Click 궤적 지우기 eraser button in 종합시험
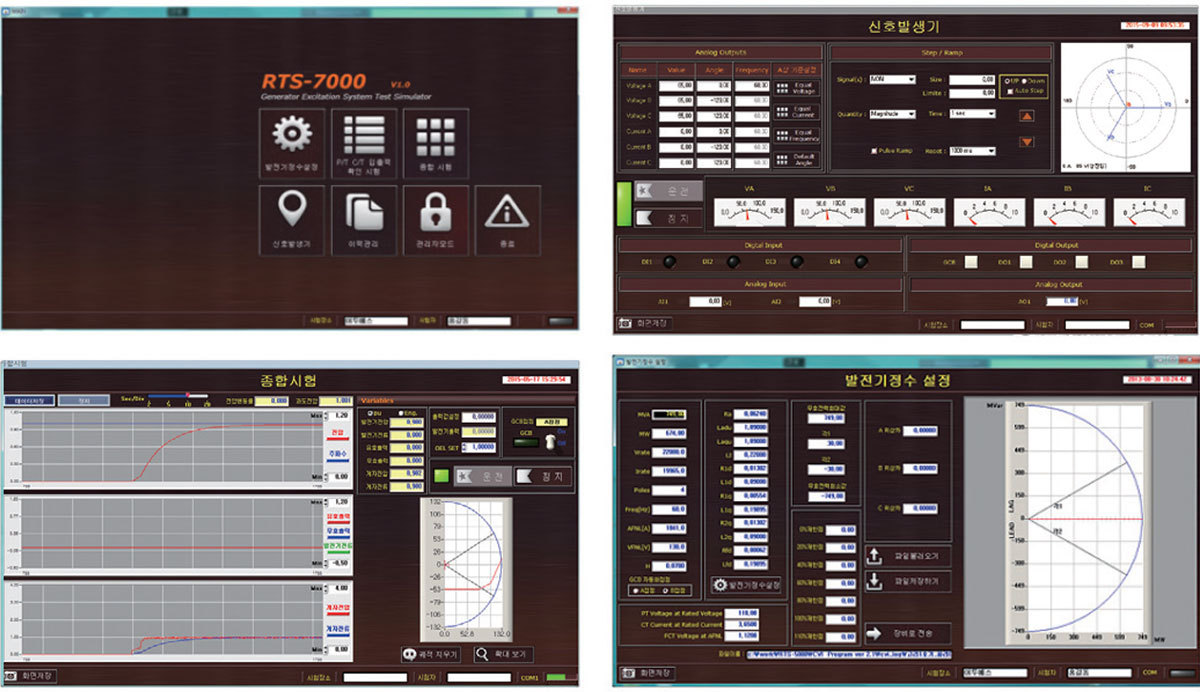 pos(432,654)
